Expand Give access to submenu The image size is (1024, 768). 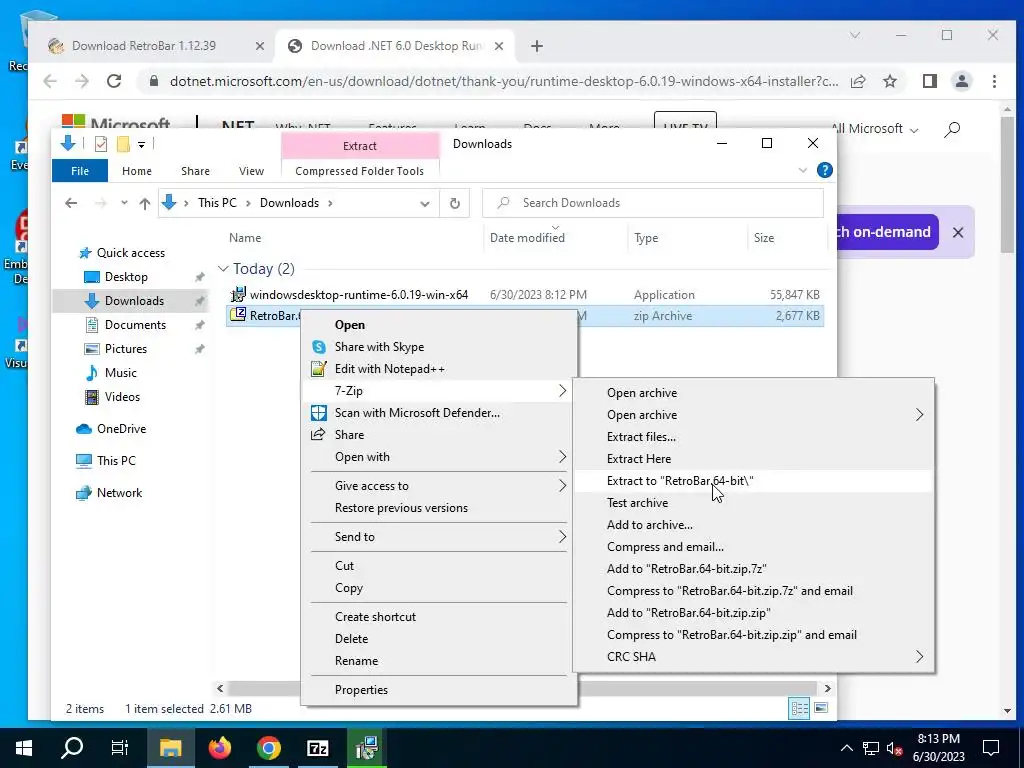click(439, 486)
